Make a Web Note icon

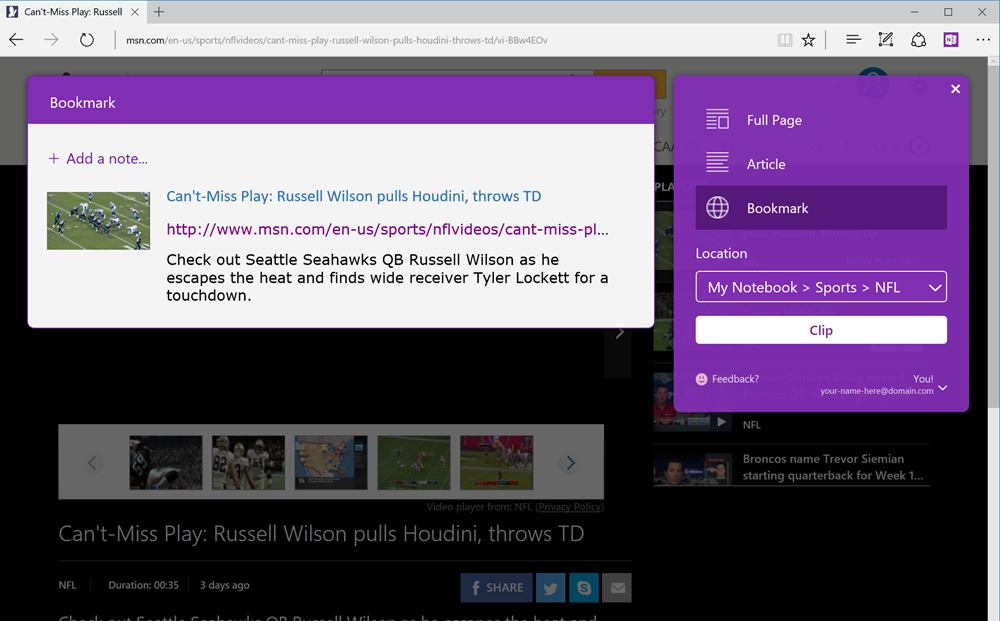click(x=886, y=40)
